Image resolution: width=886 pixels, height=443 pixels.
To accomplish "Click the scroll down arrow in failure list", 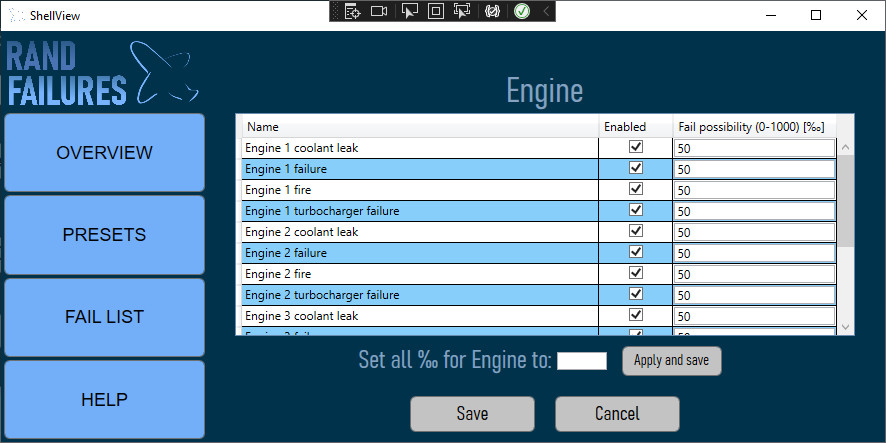I will pyautogui.click(x=846, y=326).
